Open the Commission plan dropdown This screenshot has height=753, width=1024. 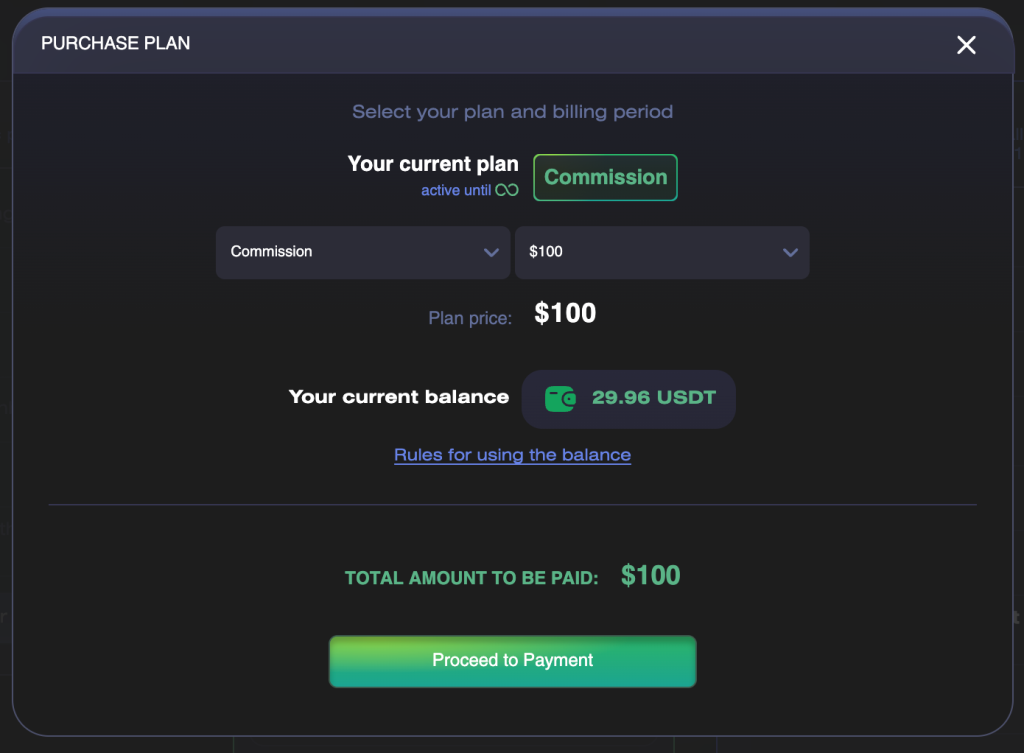(x=363, y=253)
